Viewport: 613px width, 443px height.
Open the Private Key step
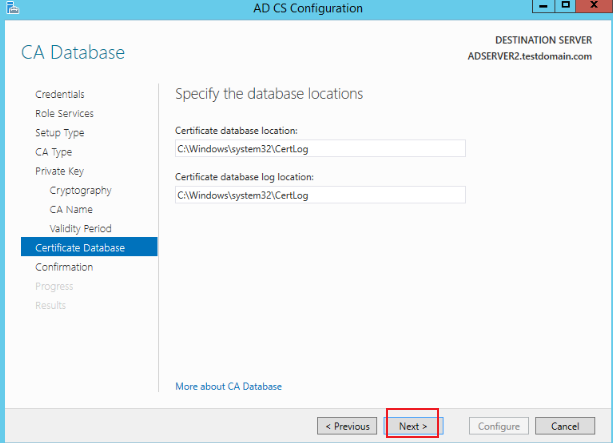click(59, 171)
